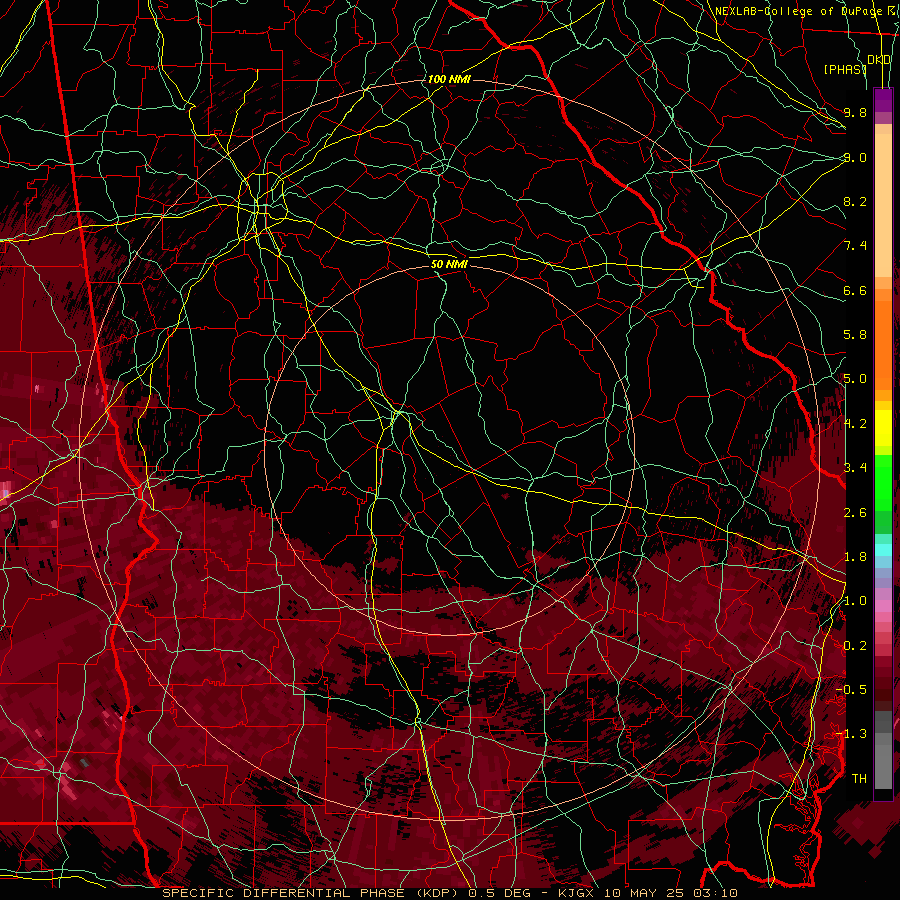The width and height of the screenshot is (900, 900).
Task: Click the 5.8 scale value
Action: coord(855,335)
